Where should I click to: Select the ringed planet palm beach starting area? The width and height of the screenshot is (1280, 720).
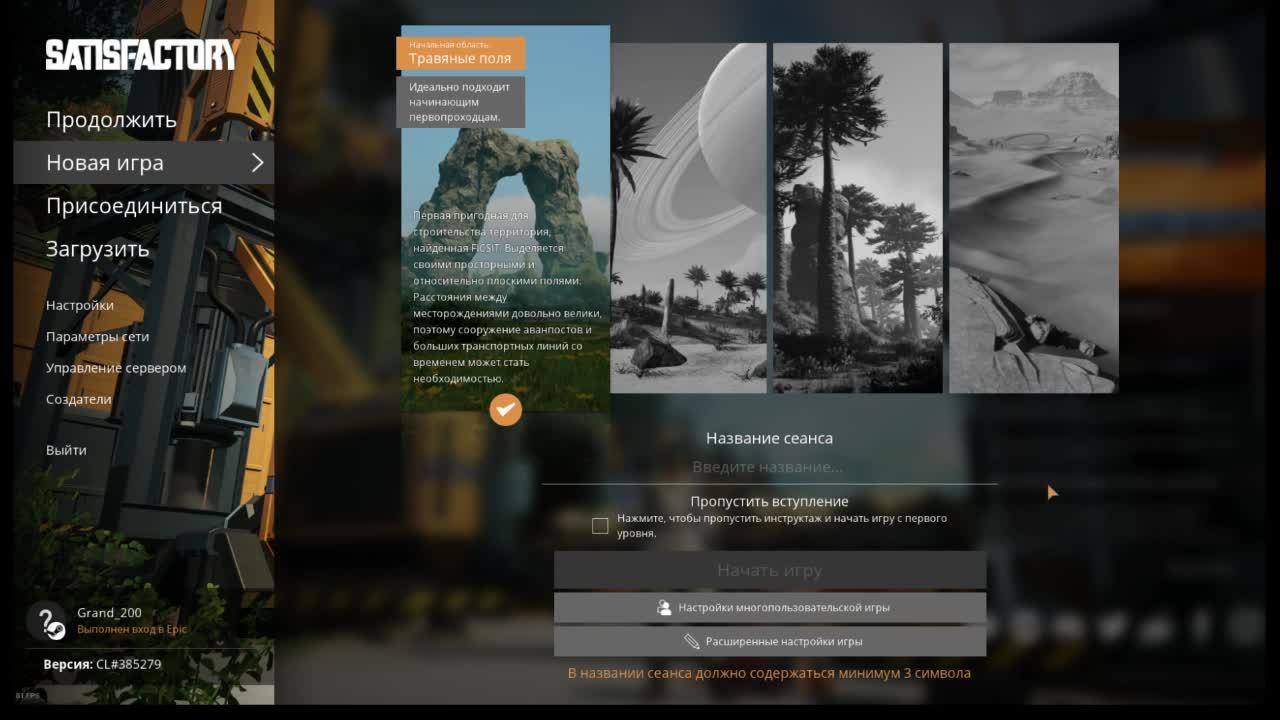(x=688, y=218)
